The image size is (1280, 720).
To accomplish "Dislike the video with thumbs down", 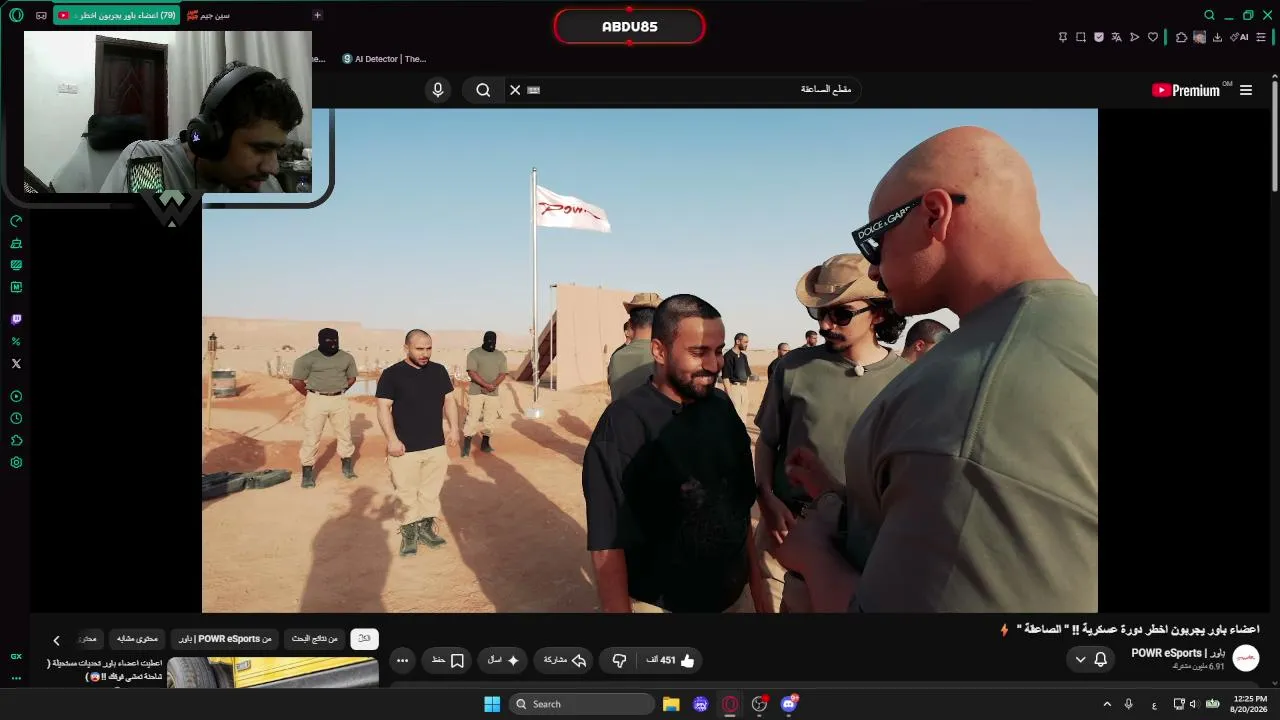I will [x=619, y=660].
